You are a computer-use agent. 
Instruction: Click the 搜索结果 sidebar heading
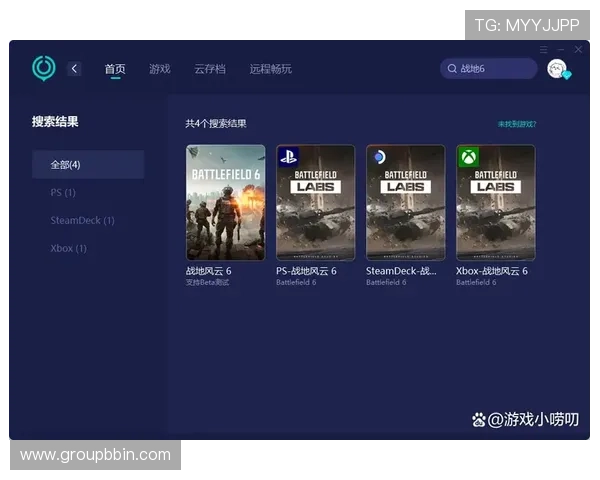[55, 122]
